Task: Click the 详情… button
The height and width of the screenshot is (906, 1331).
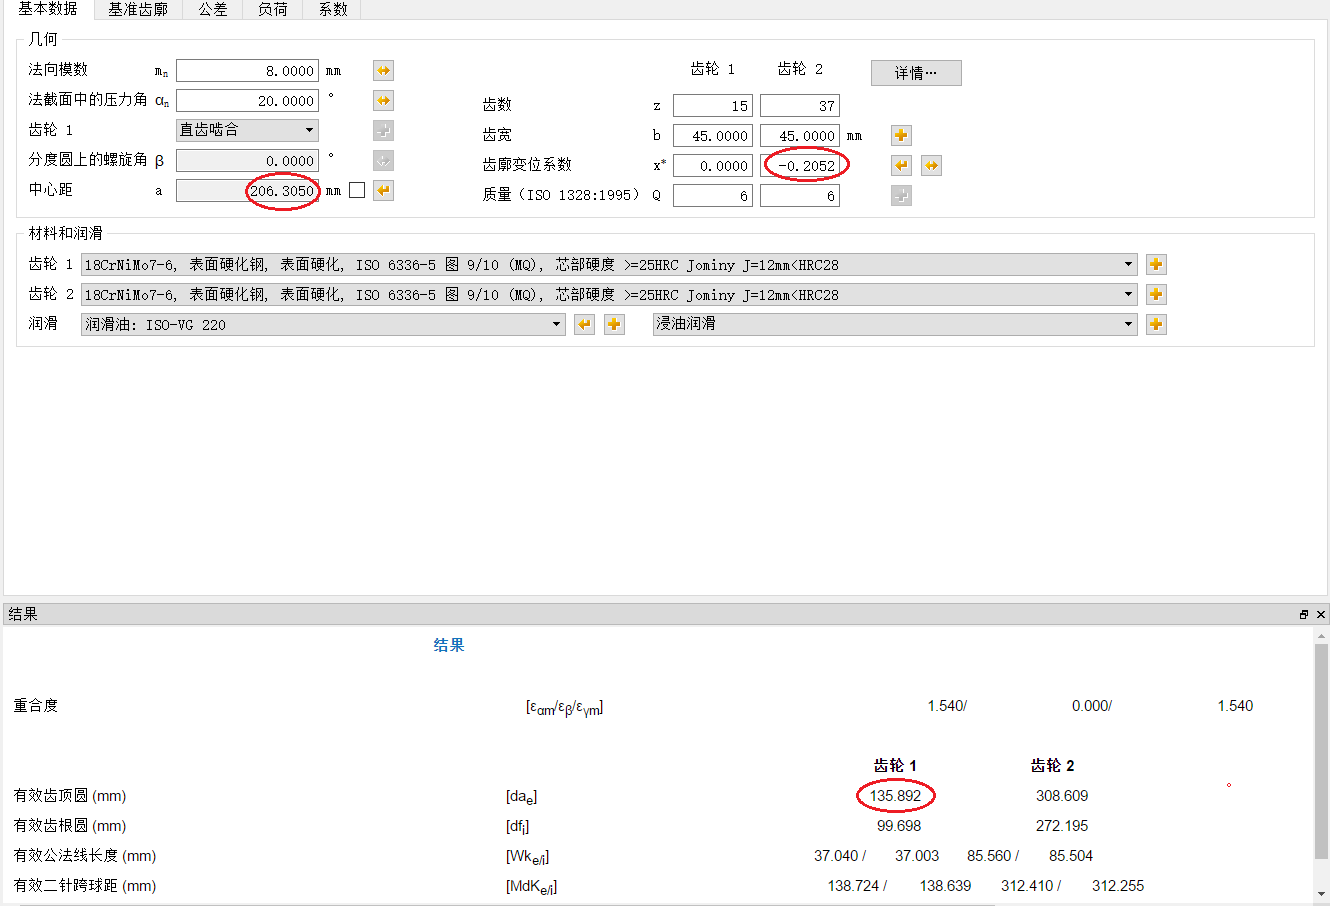Action: coord(916,73)
